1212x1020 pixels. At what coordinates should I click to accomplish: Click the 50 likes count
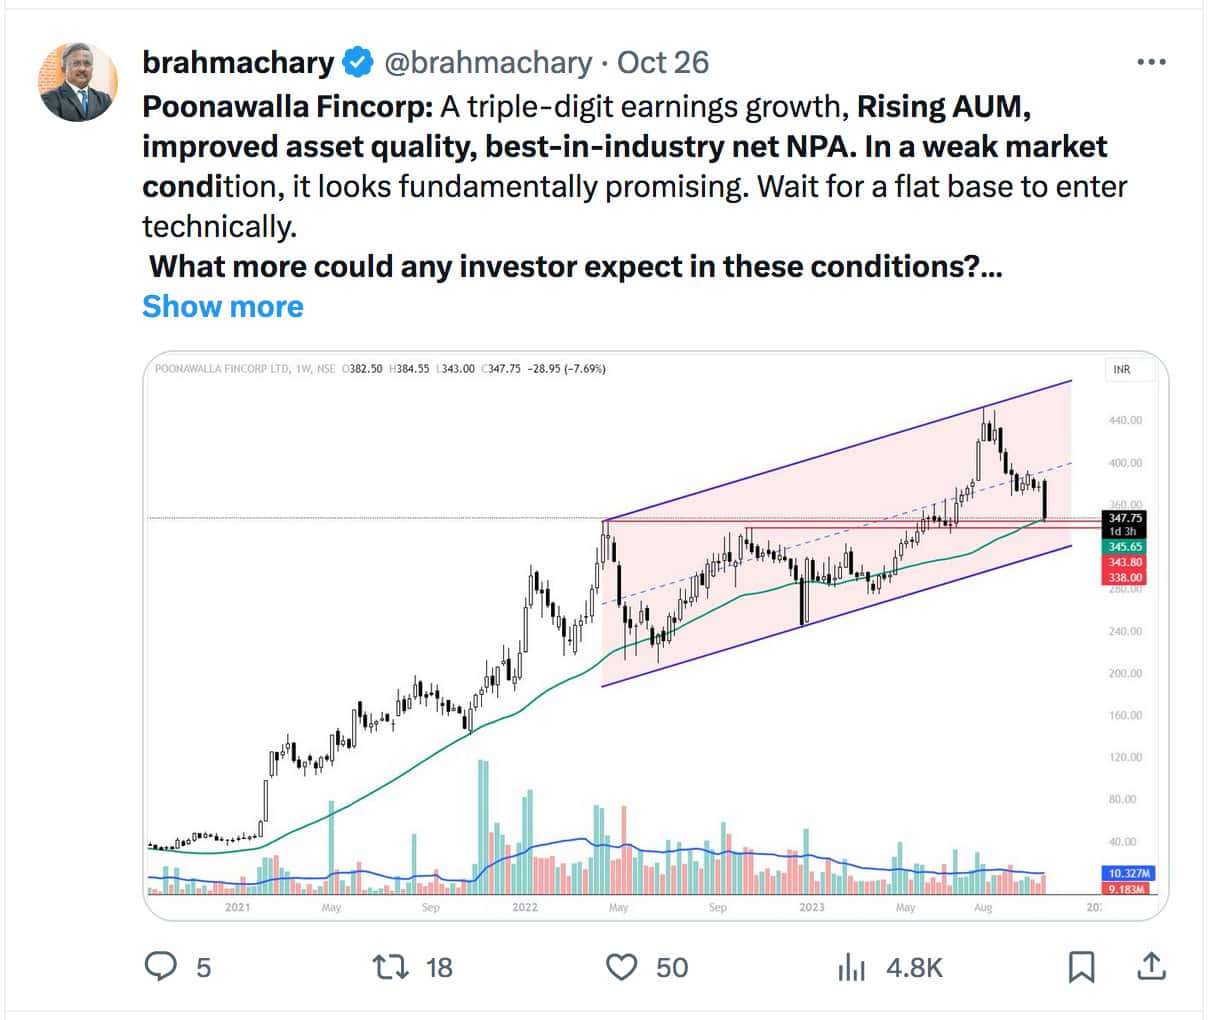click(x=672, y=967)
